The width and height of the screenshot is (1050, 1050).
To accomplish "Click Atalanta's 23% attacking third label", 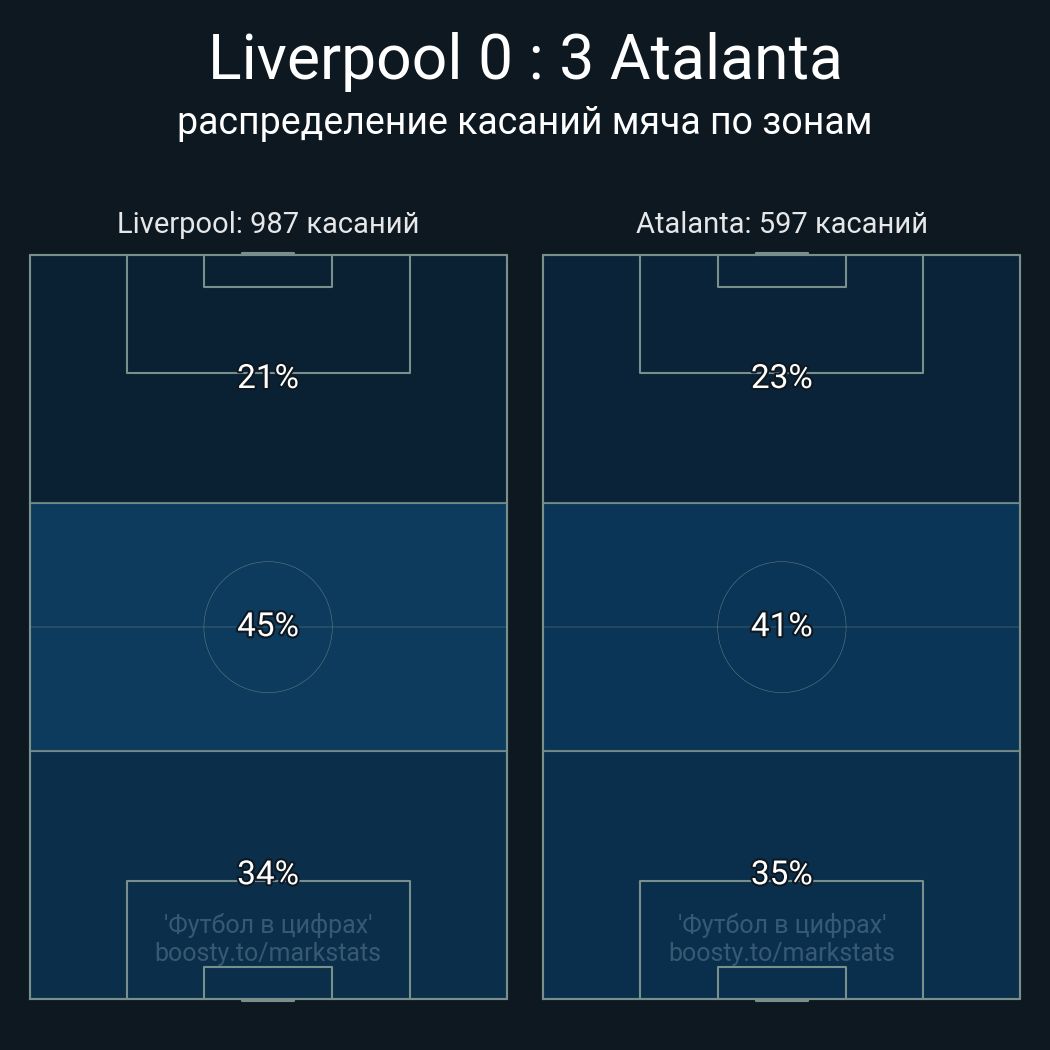I will click(781, 377).
